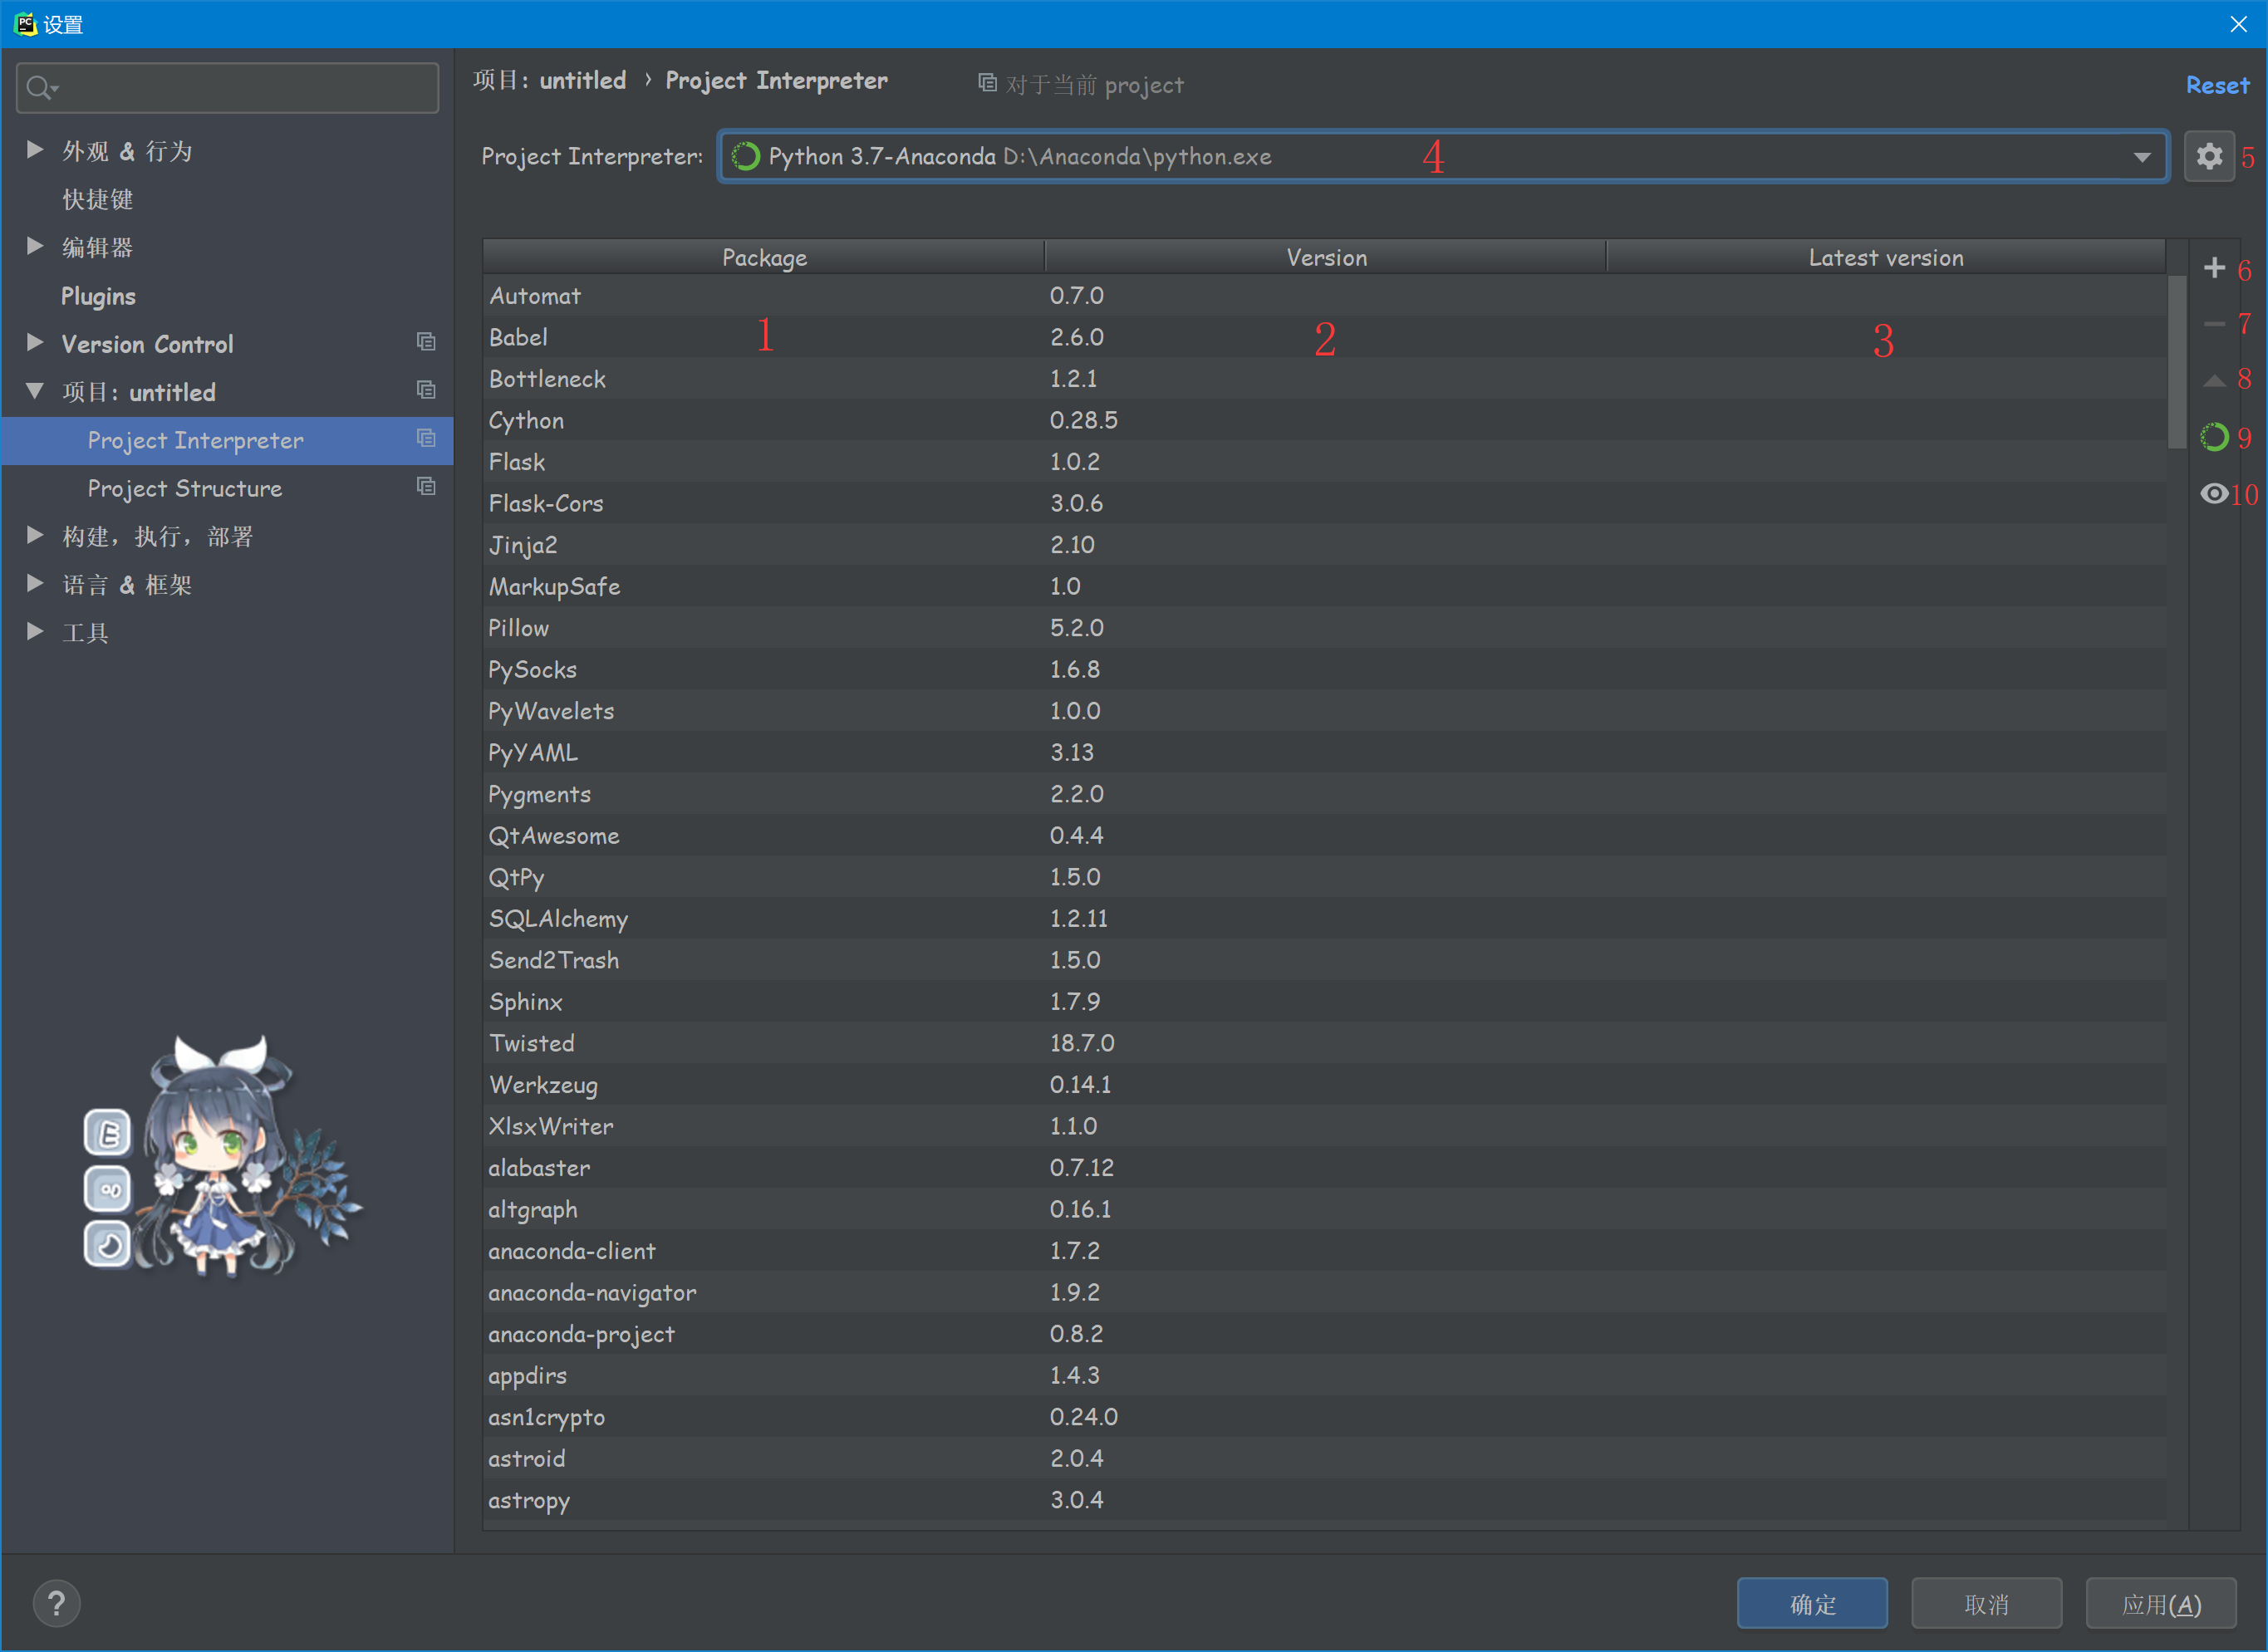
Task: Upgrade selected package with up-arrow icon
Action: coord(2213,379)
